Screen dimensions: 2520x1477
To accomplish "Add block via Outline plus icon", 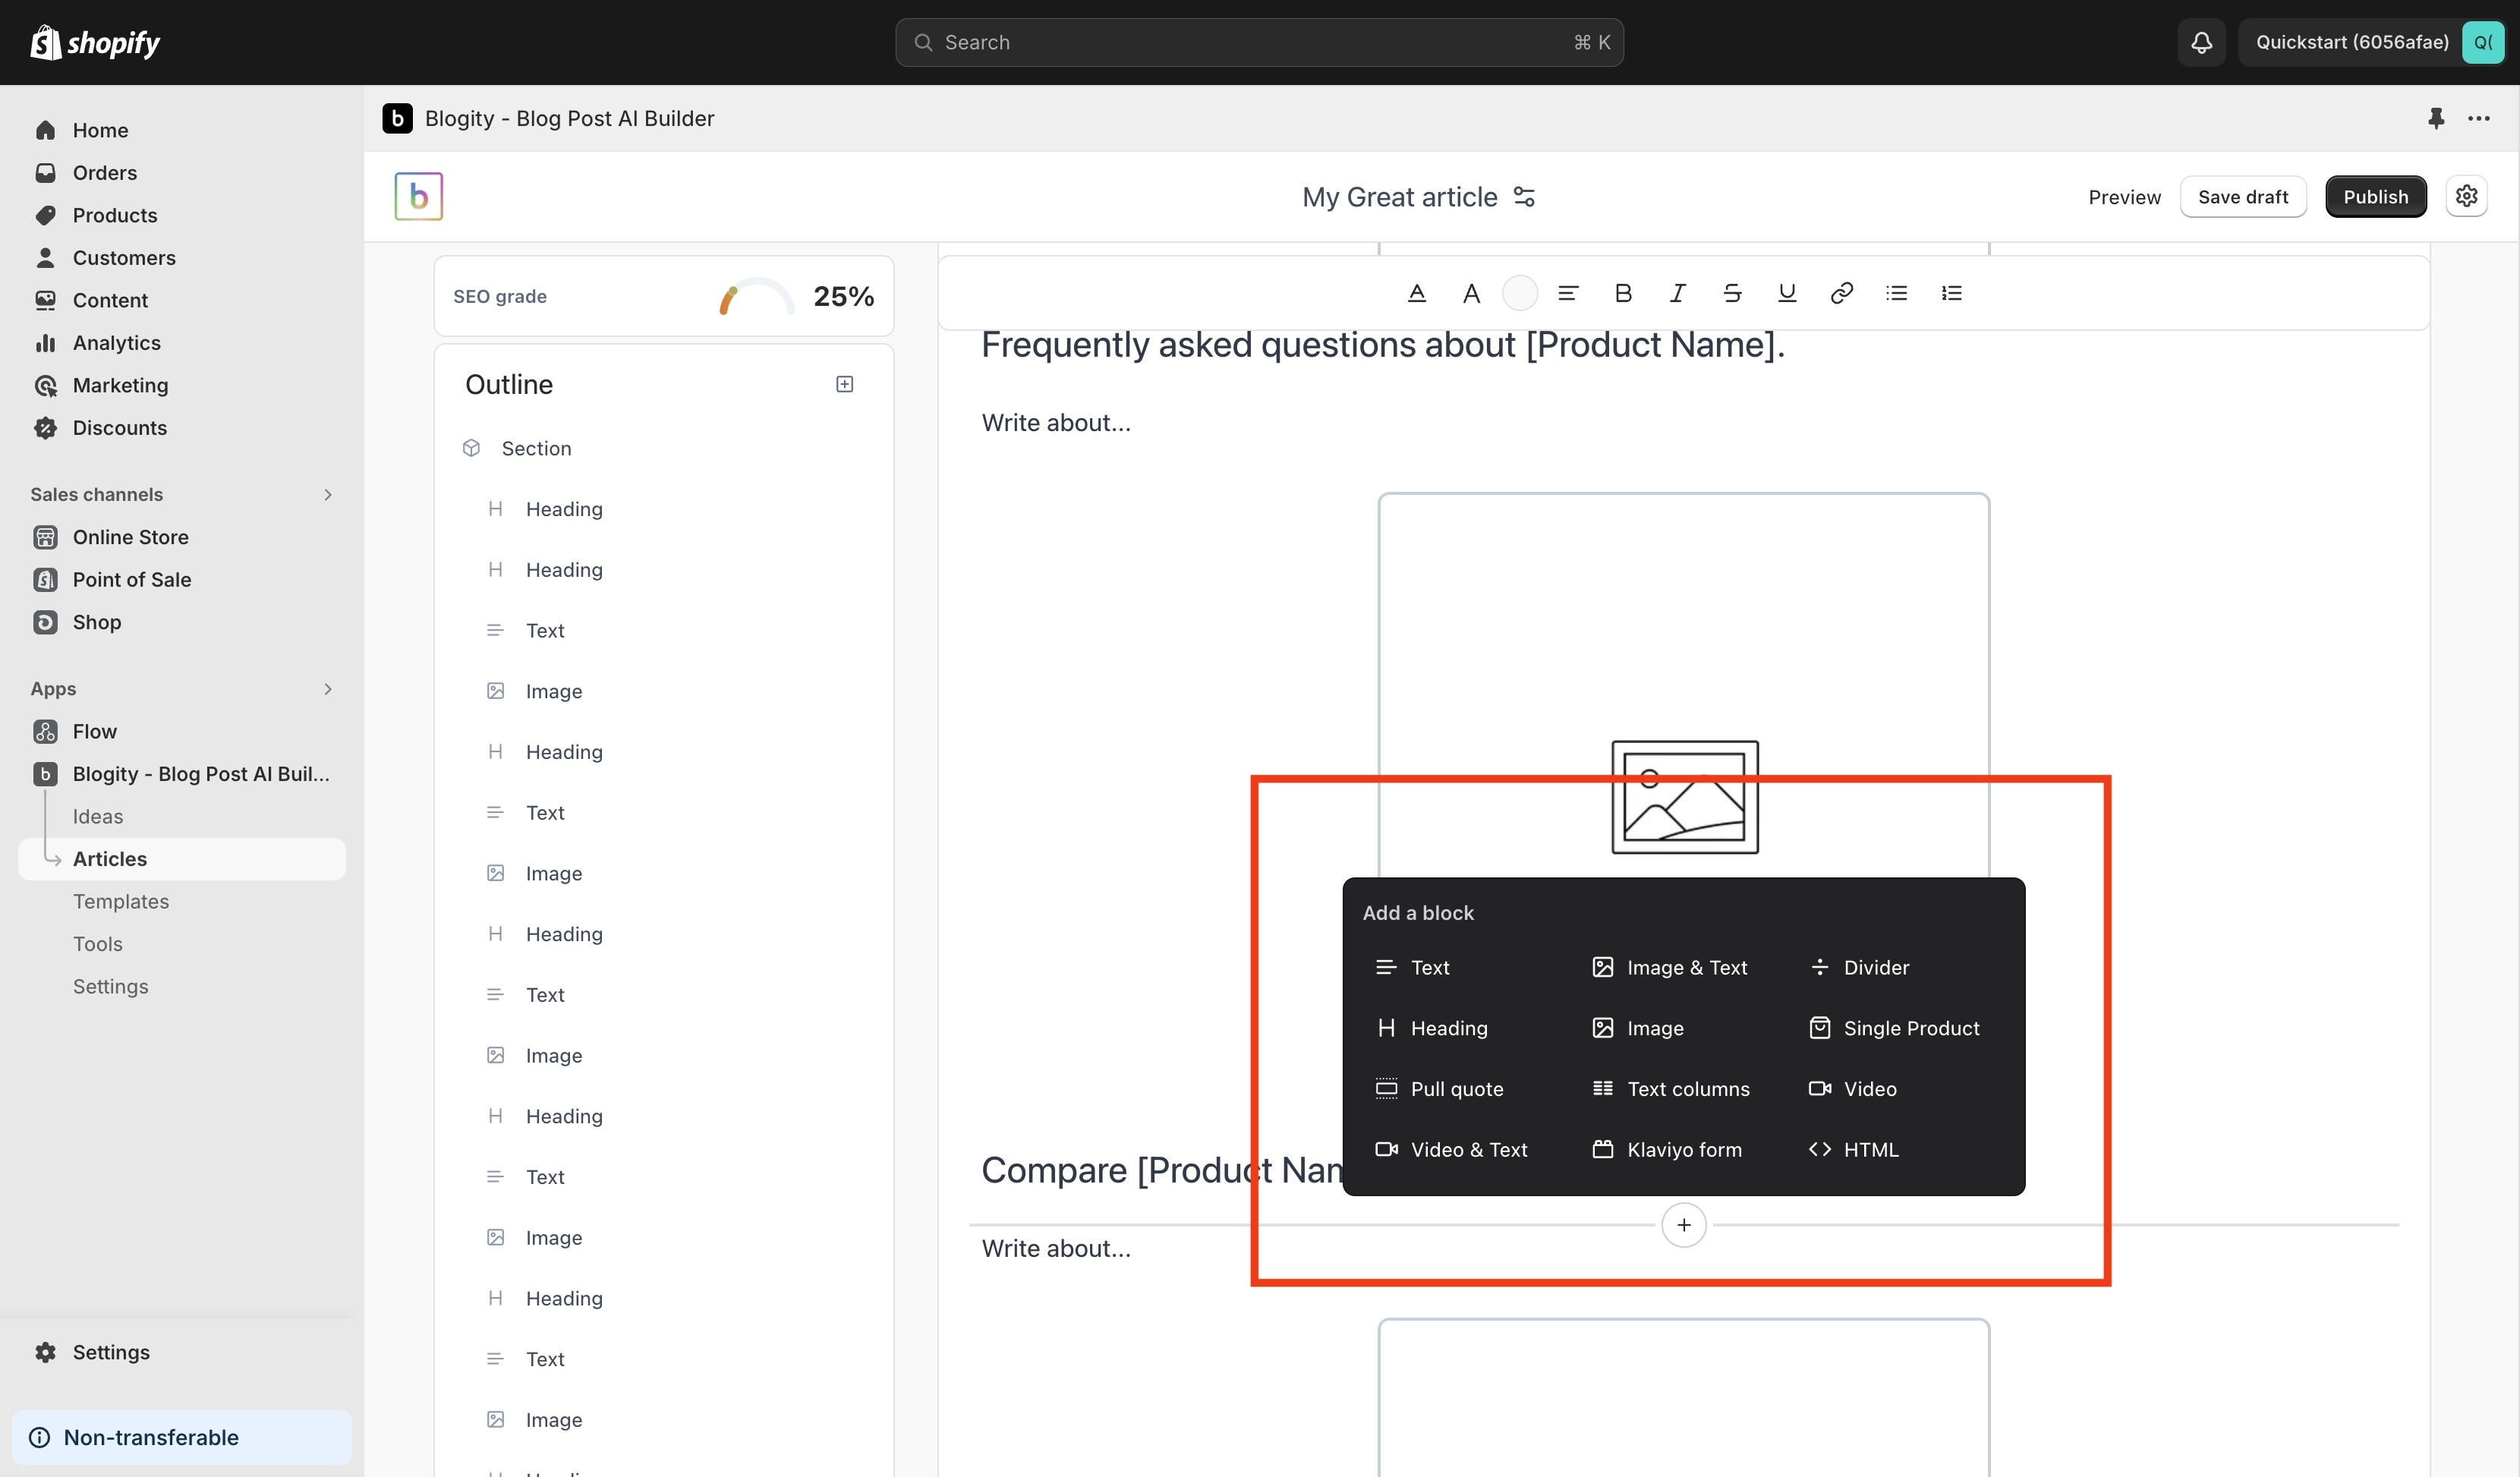I will [844, 384].
